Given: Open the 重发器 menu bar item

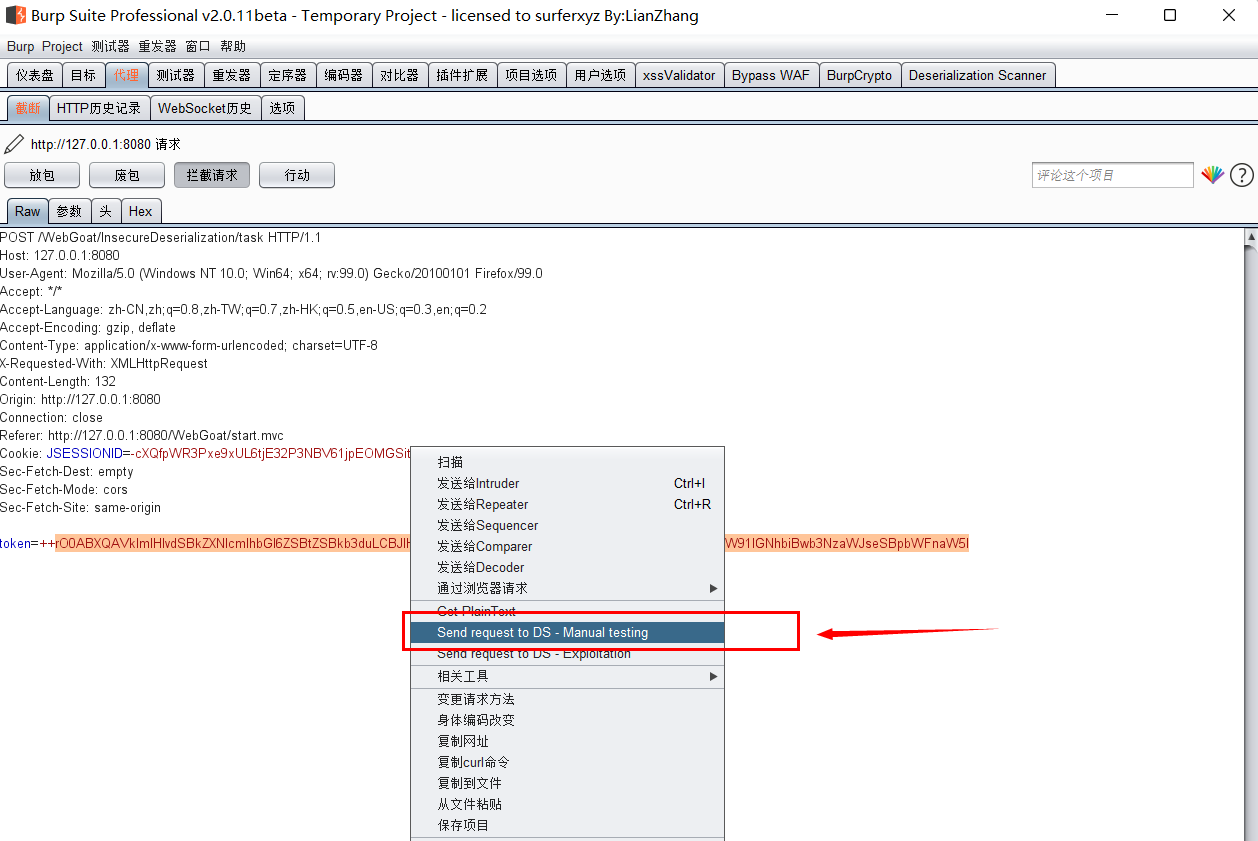Looking at the screenshot, I should coord(157,46).
